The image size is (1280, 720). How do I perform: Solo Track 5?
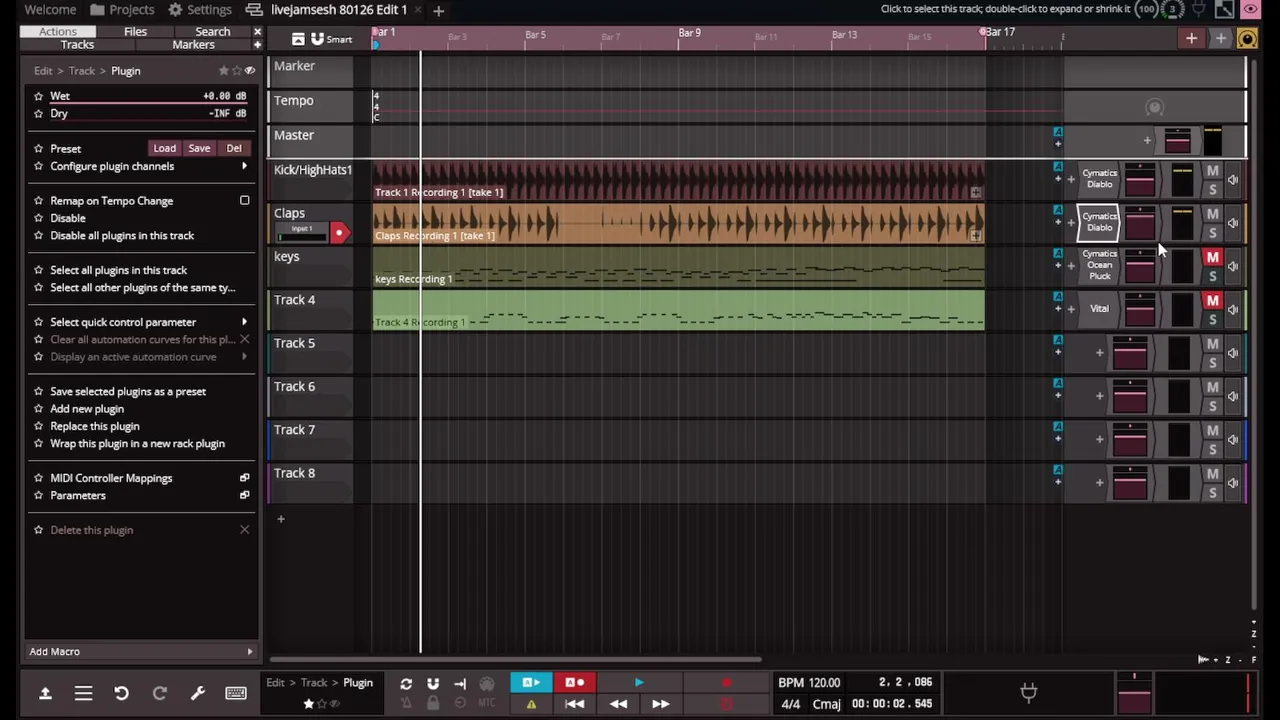(1212, 363)
